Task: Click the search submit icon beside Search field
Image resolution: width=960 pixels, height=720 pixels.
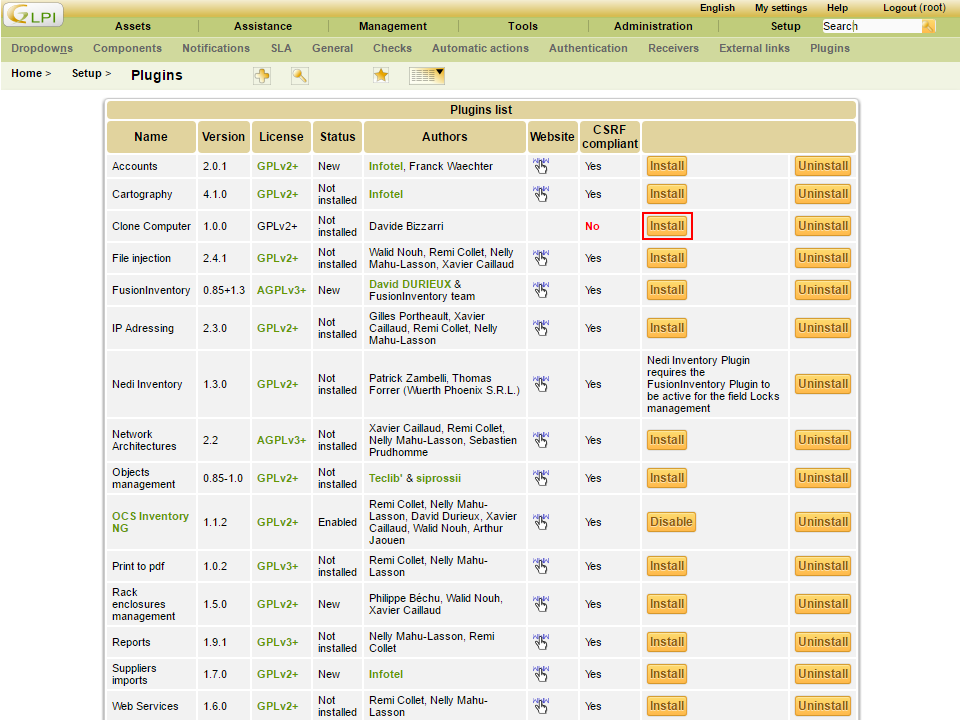Action: (x=929, y=26)
